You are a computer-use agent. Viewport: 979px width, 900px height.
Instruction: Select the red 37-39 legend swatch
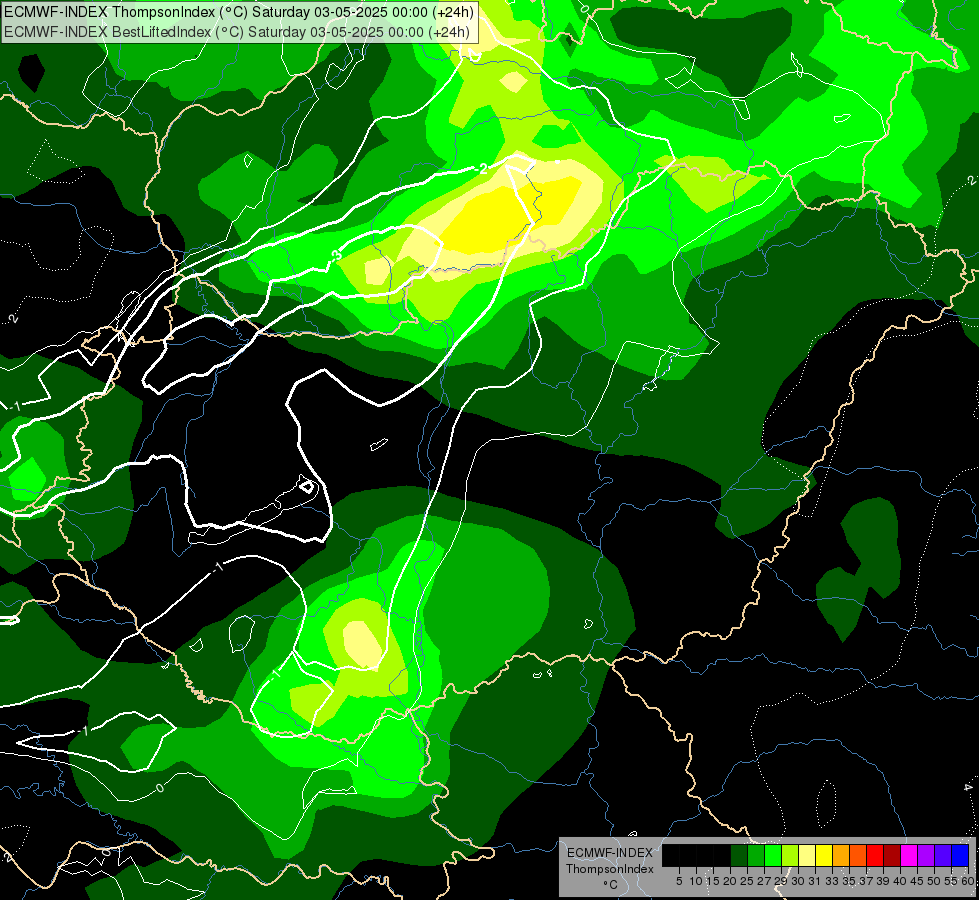pos(875,855)
